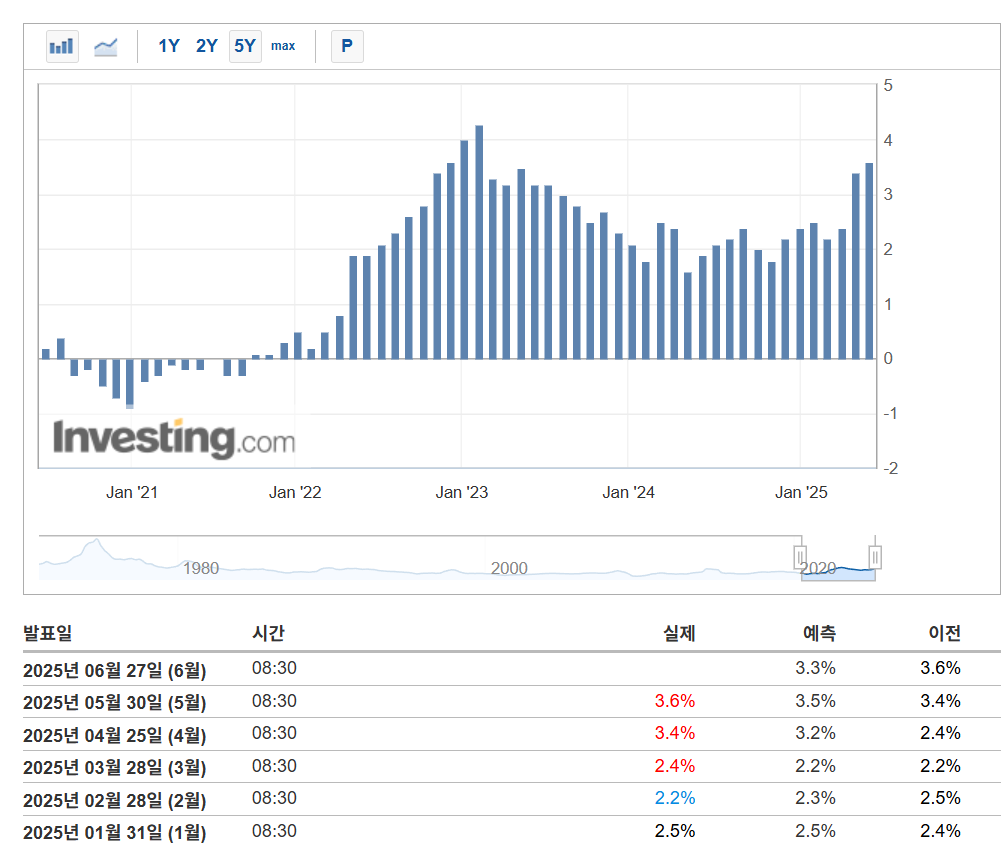
Task: Click the 2000 point in navigator timeline
Action: 509,568
